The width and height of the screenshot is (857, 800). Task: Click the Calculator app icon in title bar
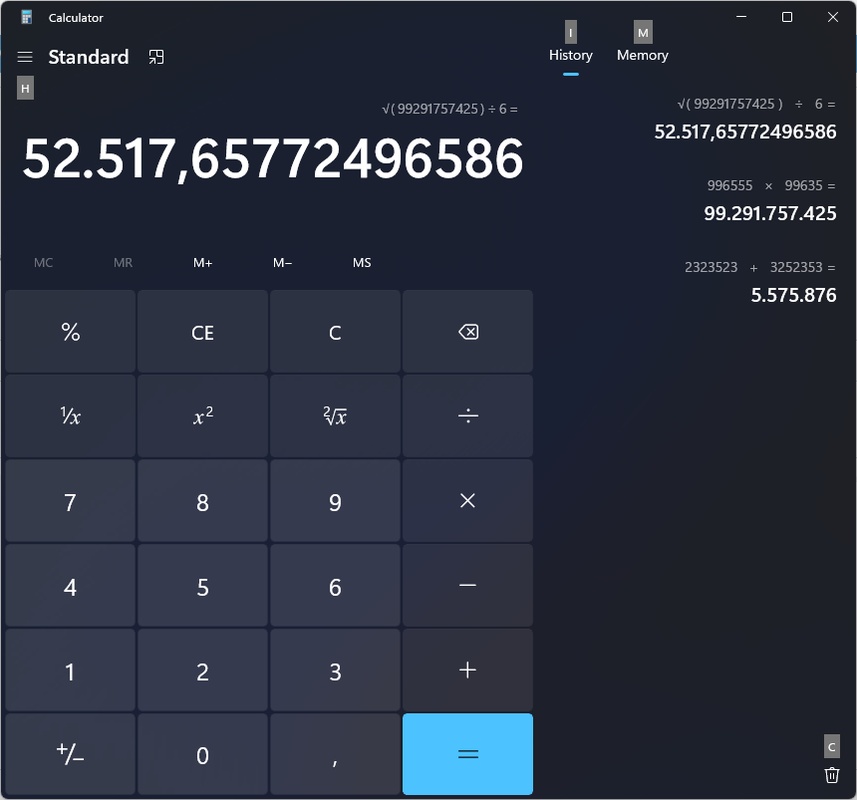point(26,17)
